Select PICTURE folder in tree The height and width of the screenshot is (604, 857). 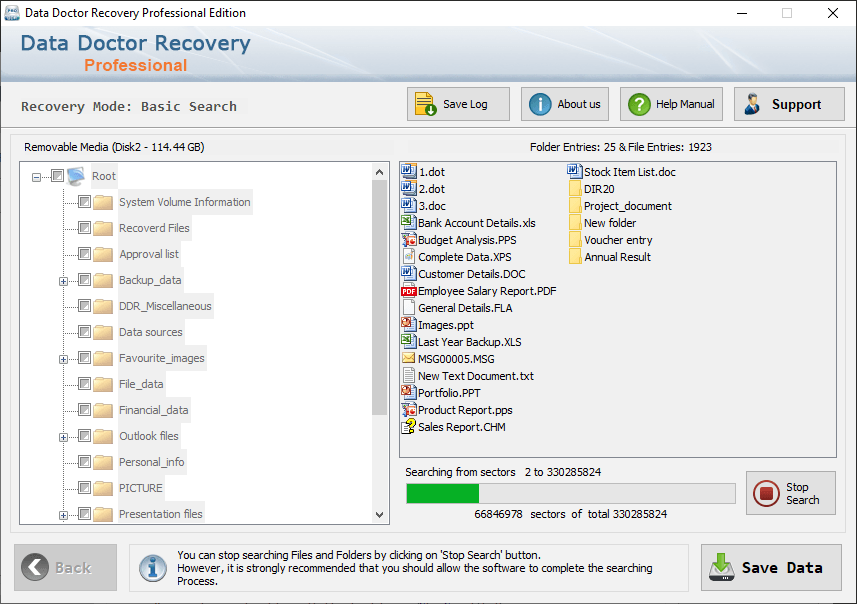[140, 488]
